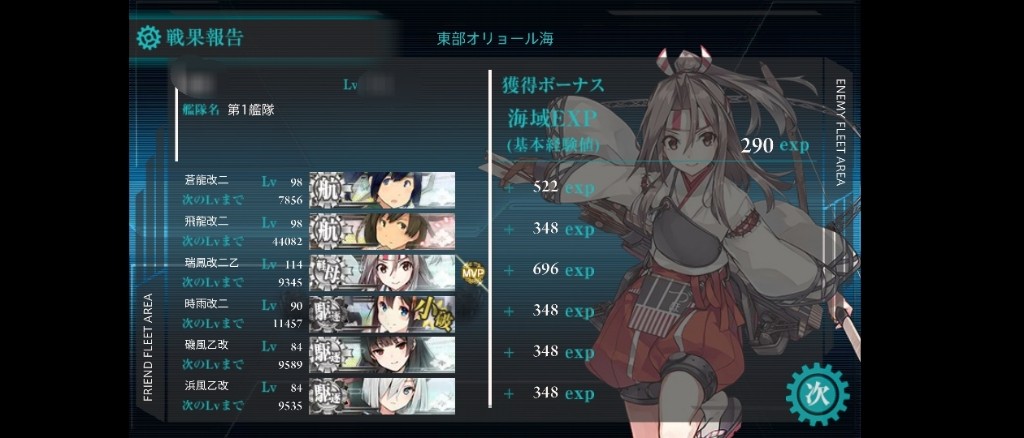Click the 次 gear button to proceed

point(817,395)
